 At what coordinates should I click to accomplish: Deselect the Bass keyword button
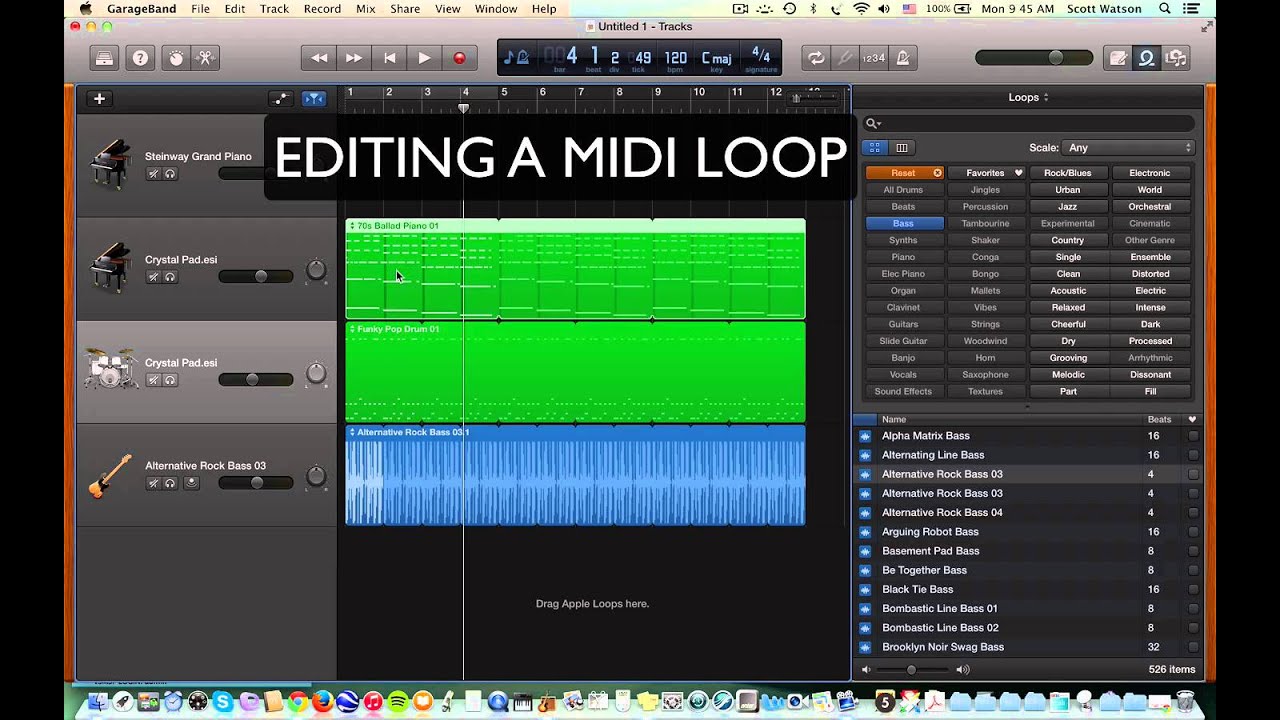tap(903, 223)
